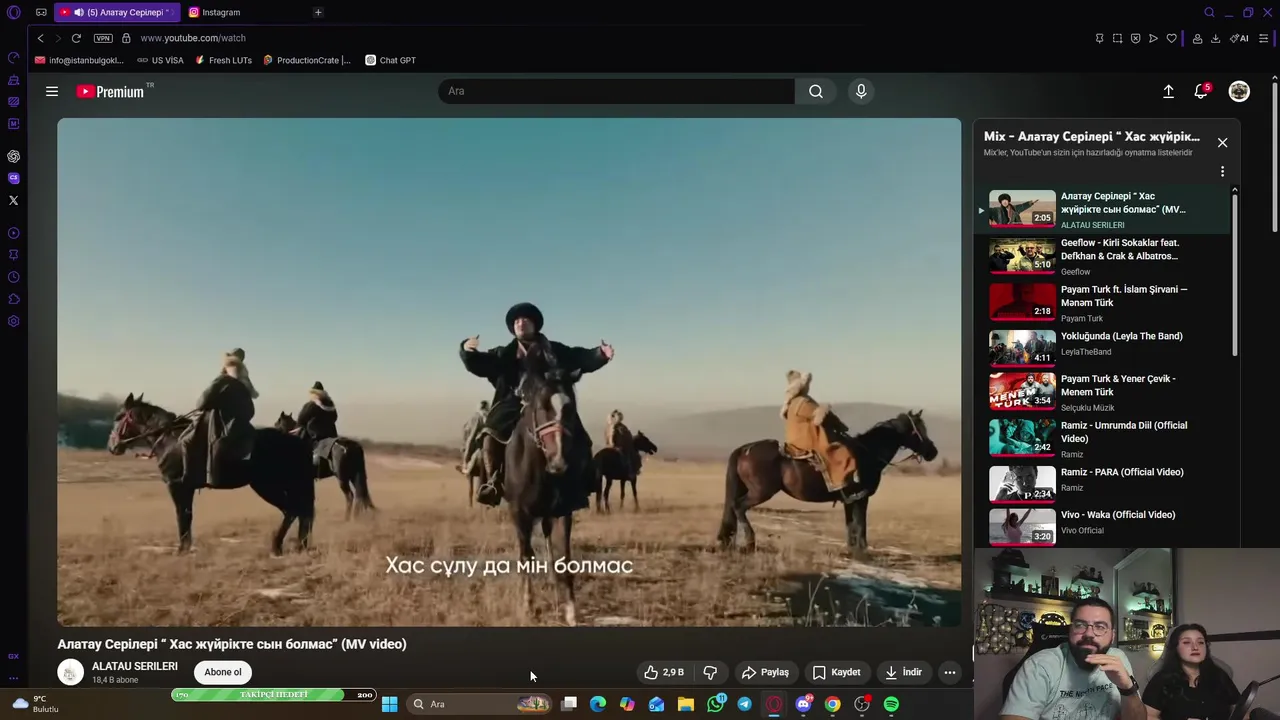Reload the page
This screenshot has height=720, width=1280.
tap(76, 38)
